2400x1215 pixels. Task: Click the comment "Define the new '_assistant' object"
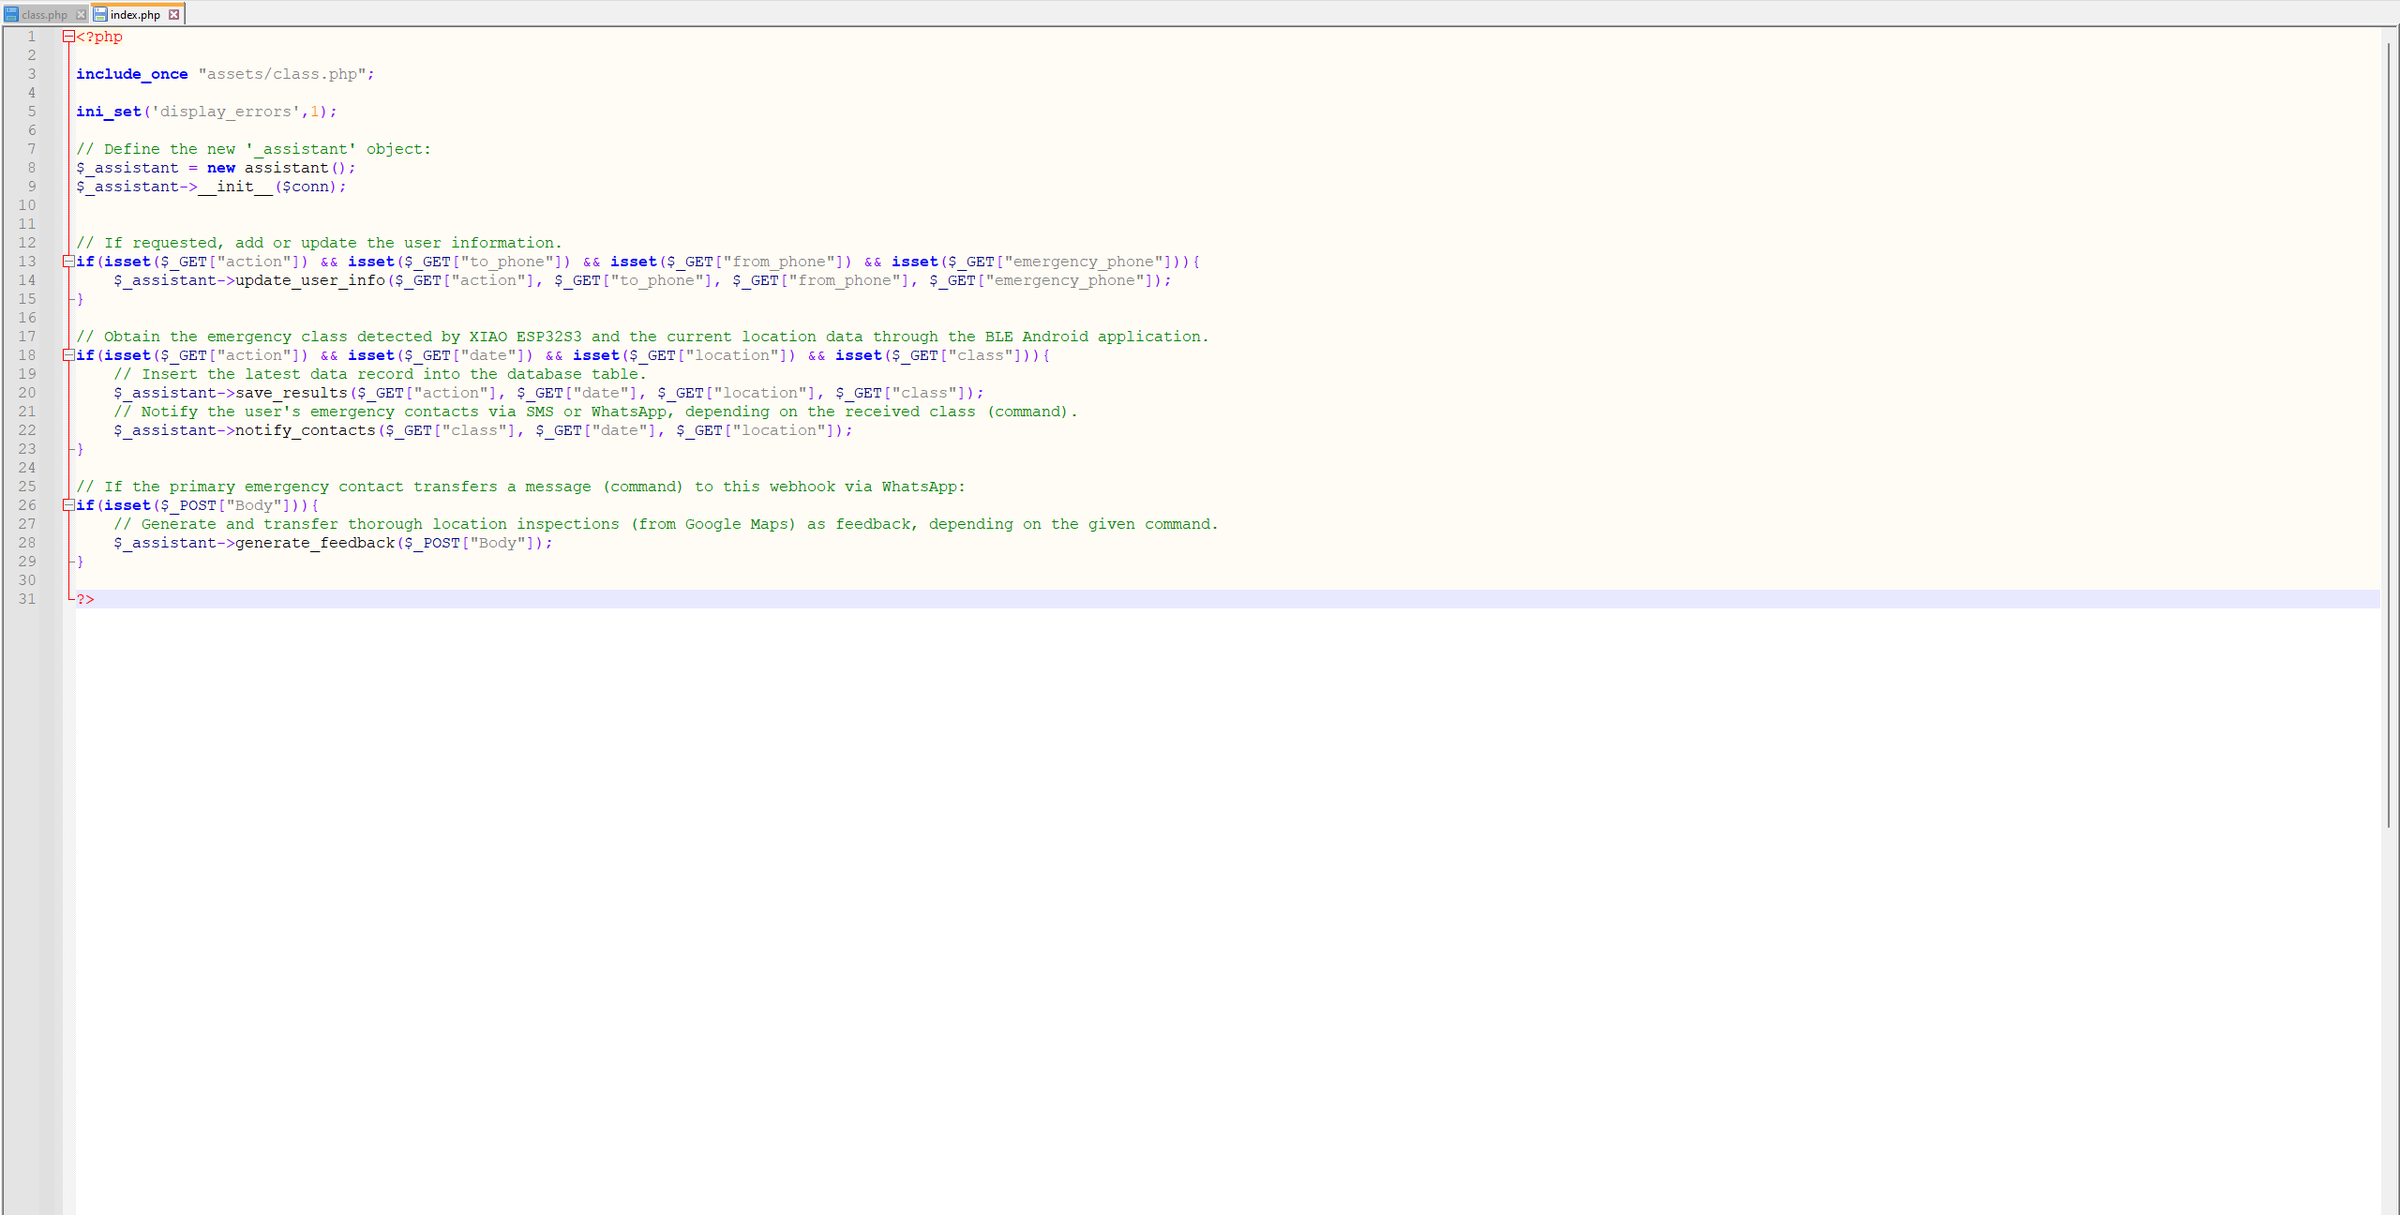point(254,150)
